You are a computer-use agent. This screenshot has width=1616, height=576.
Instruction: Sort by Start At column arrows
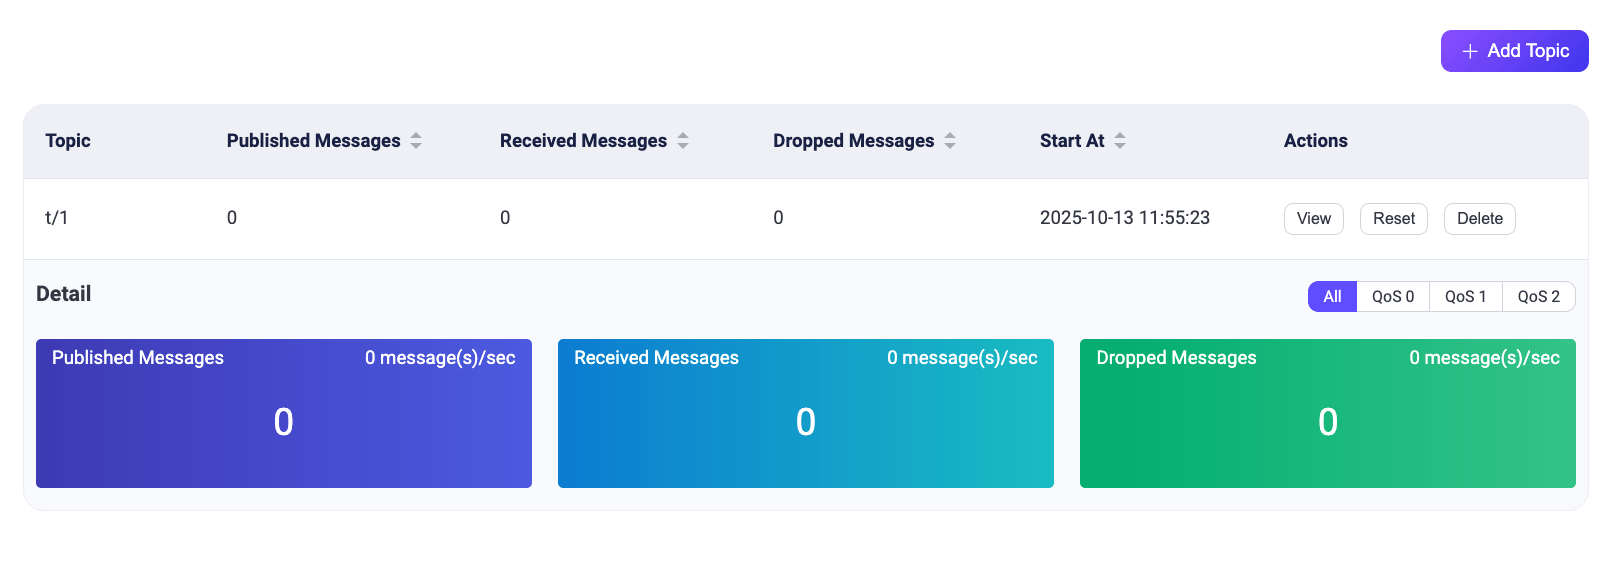(x=1120, y=141)
